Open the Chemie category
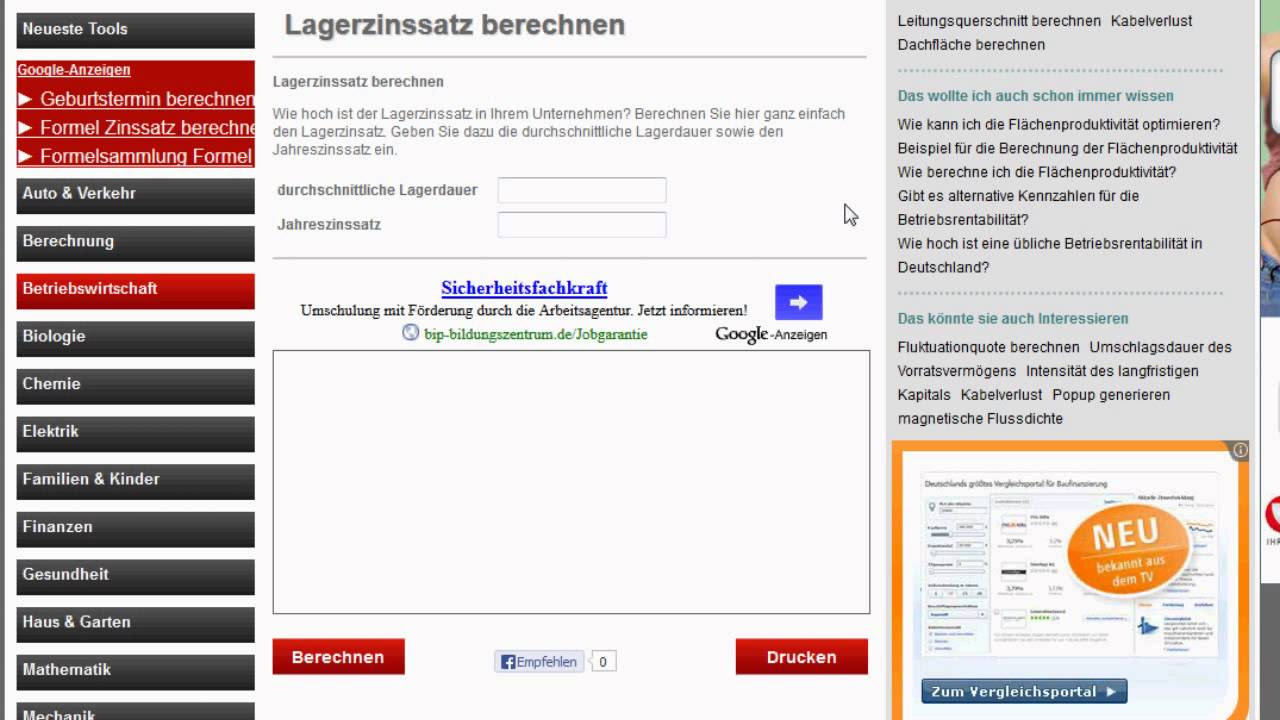This screenshot has height=720, width=1280. tap(136, 385)
